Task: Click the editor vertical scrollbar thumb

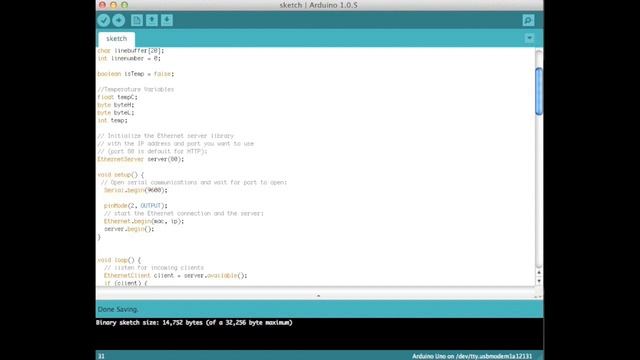Action: (x=539, y=91)
